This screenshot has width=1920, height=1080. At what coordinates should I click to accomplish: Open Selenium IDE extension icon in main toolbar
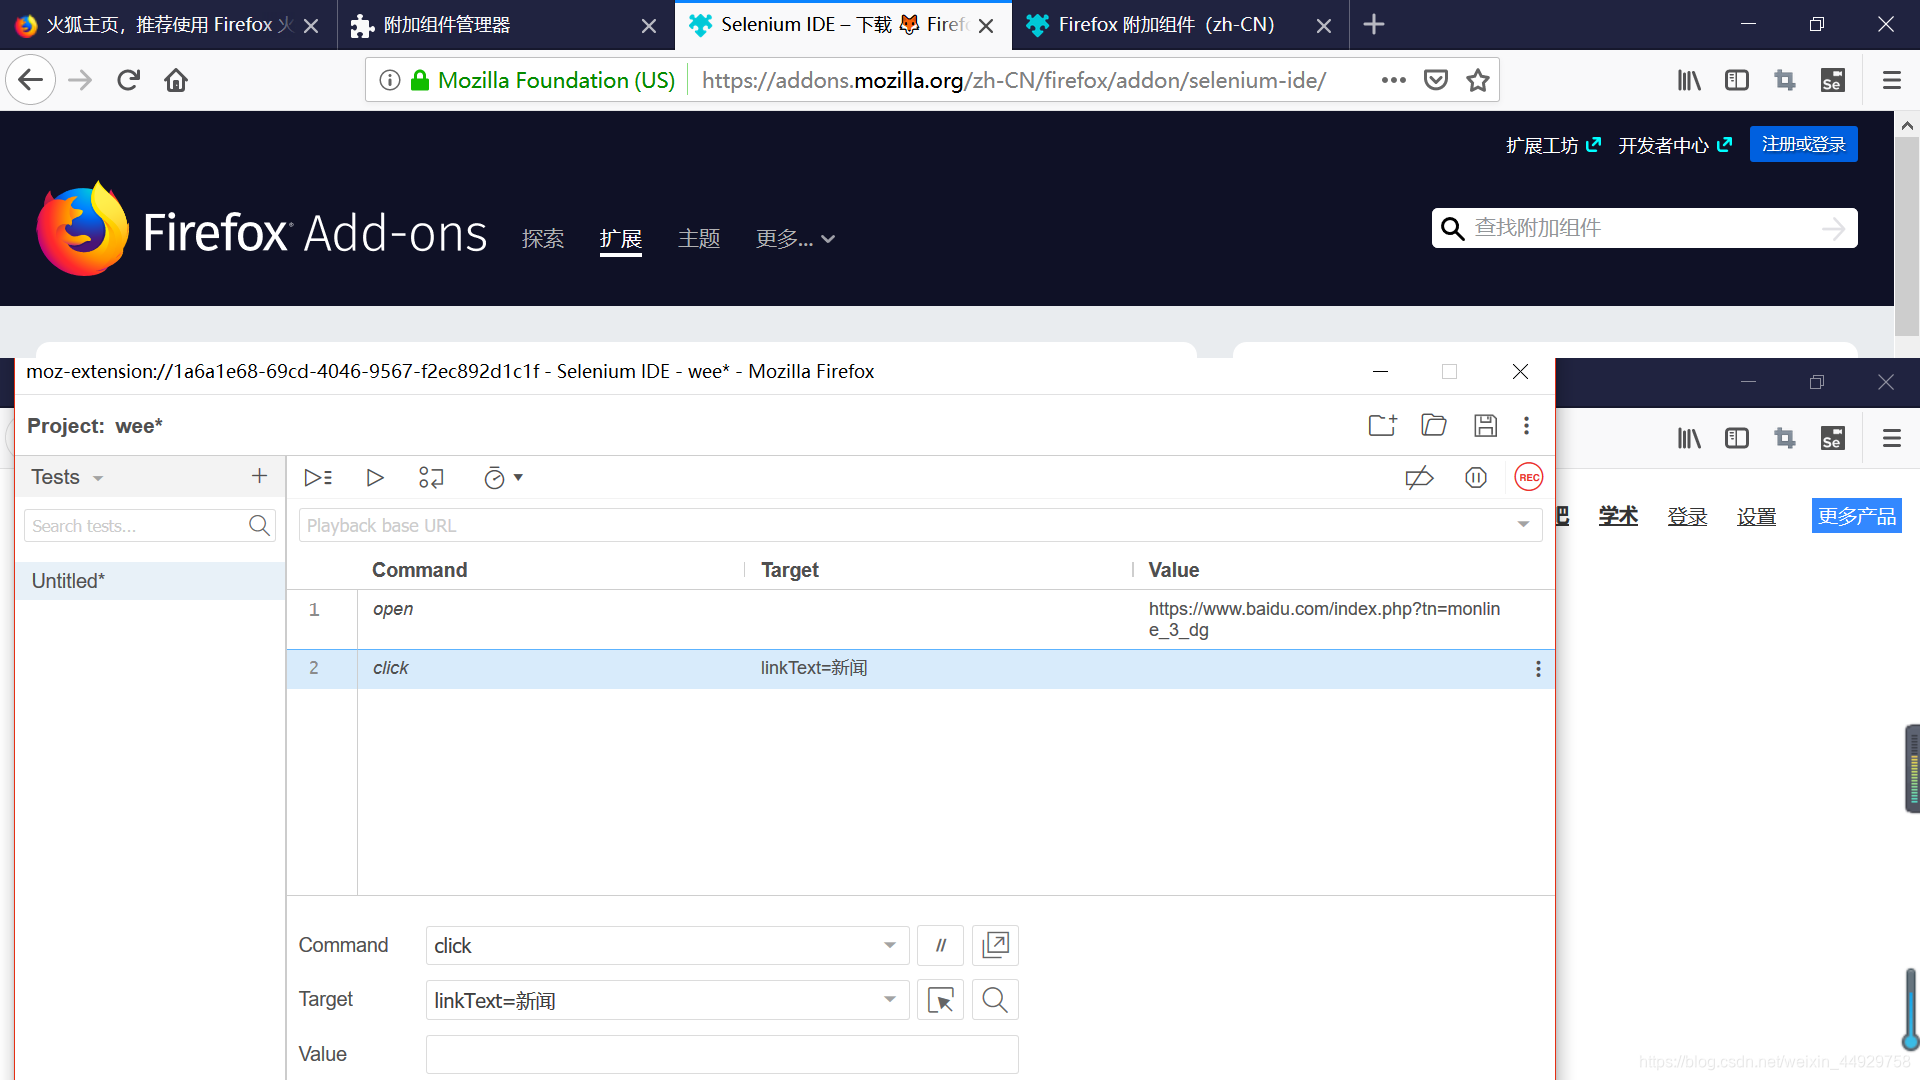(x=1833, y=80)
